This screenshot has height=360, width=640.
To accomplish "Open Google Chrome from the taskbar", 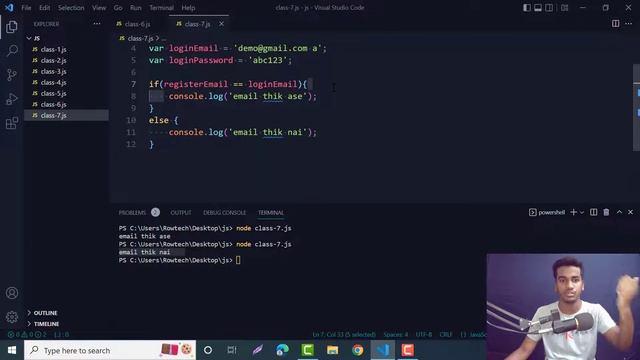I will coord(358,350).
